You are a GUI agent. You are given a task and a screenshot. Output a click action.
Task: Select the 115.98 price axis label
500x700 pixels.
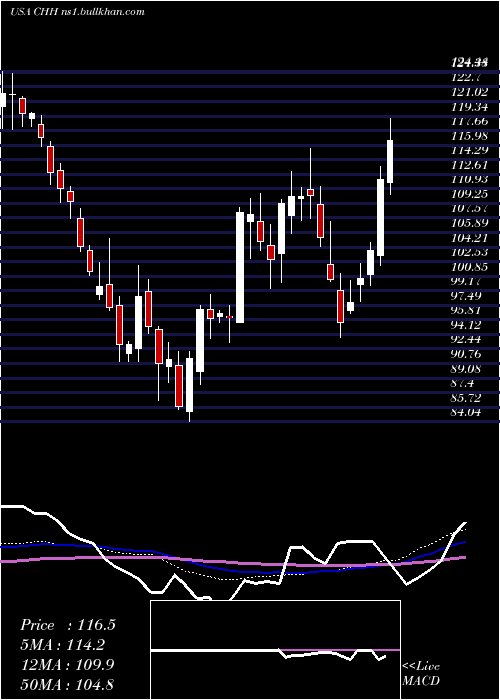coord(470,136)
